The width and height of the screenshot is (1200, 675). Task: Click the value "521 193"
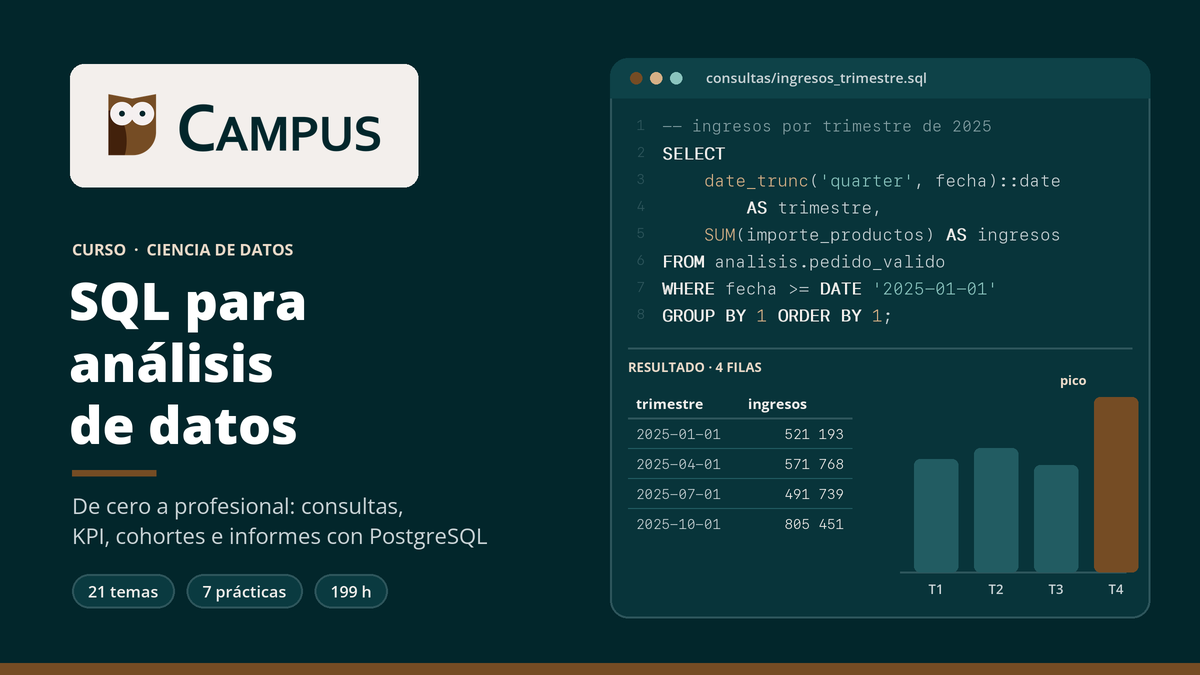814,434
